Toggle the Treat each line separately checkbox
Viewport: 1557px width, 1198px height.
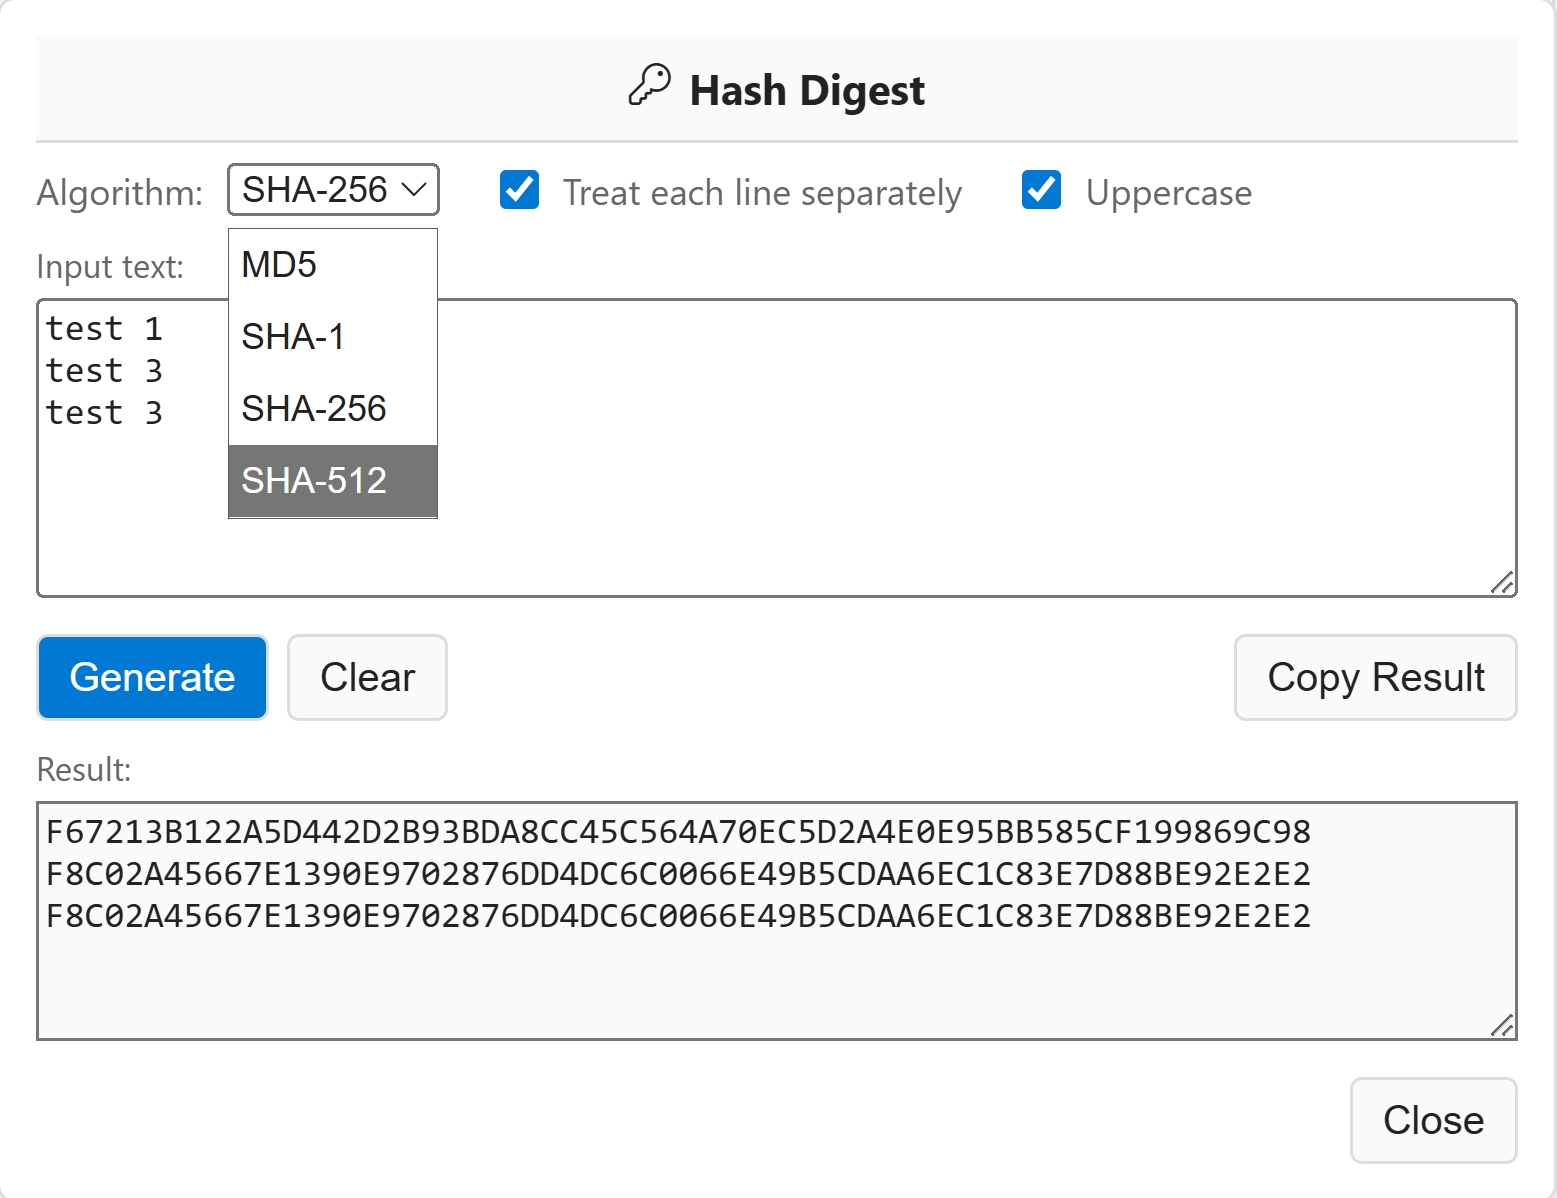(520, 190)
